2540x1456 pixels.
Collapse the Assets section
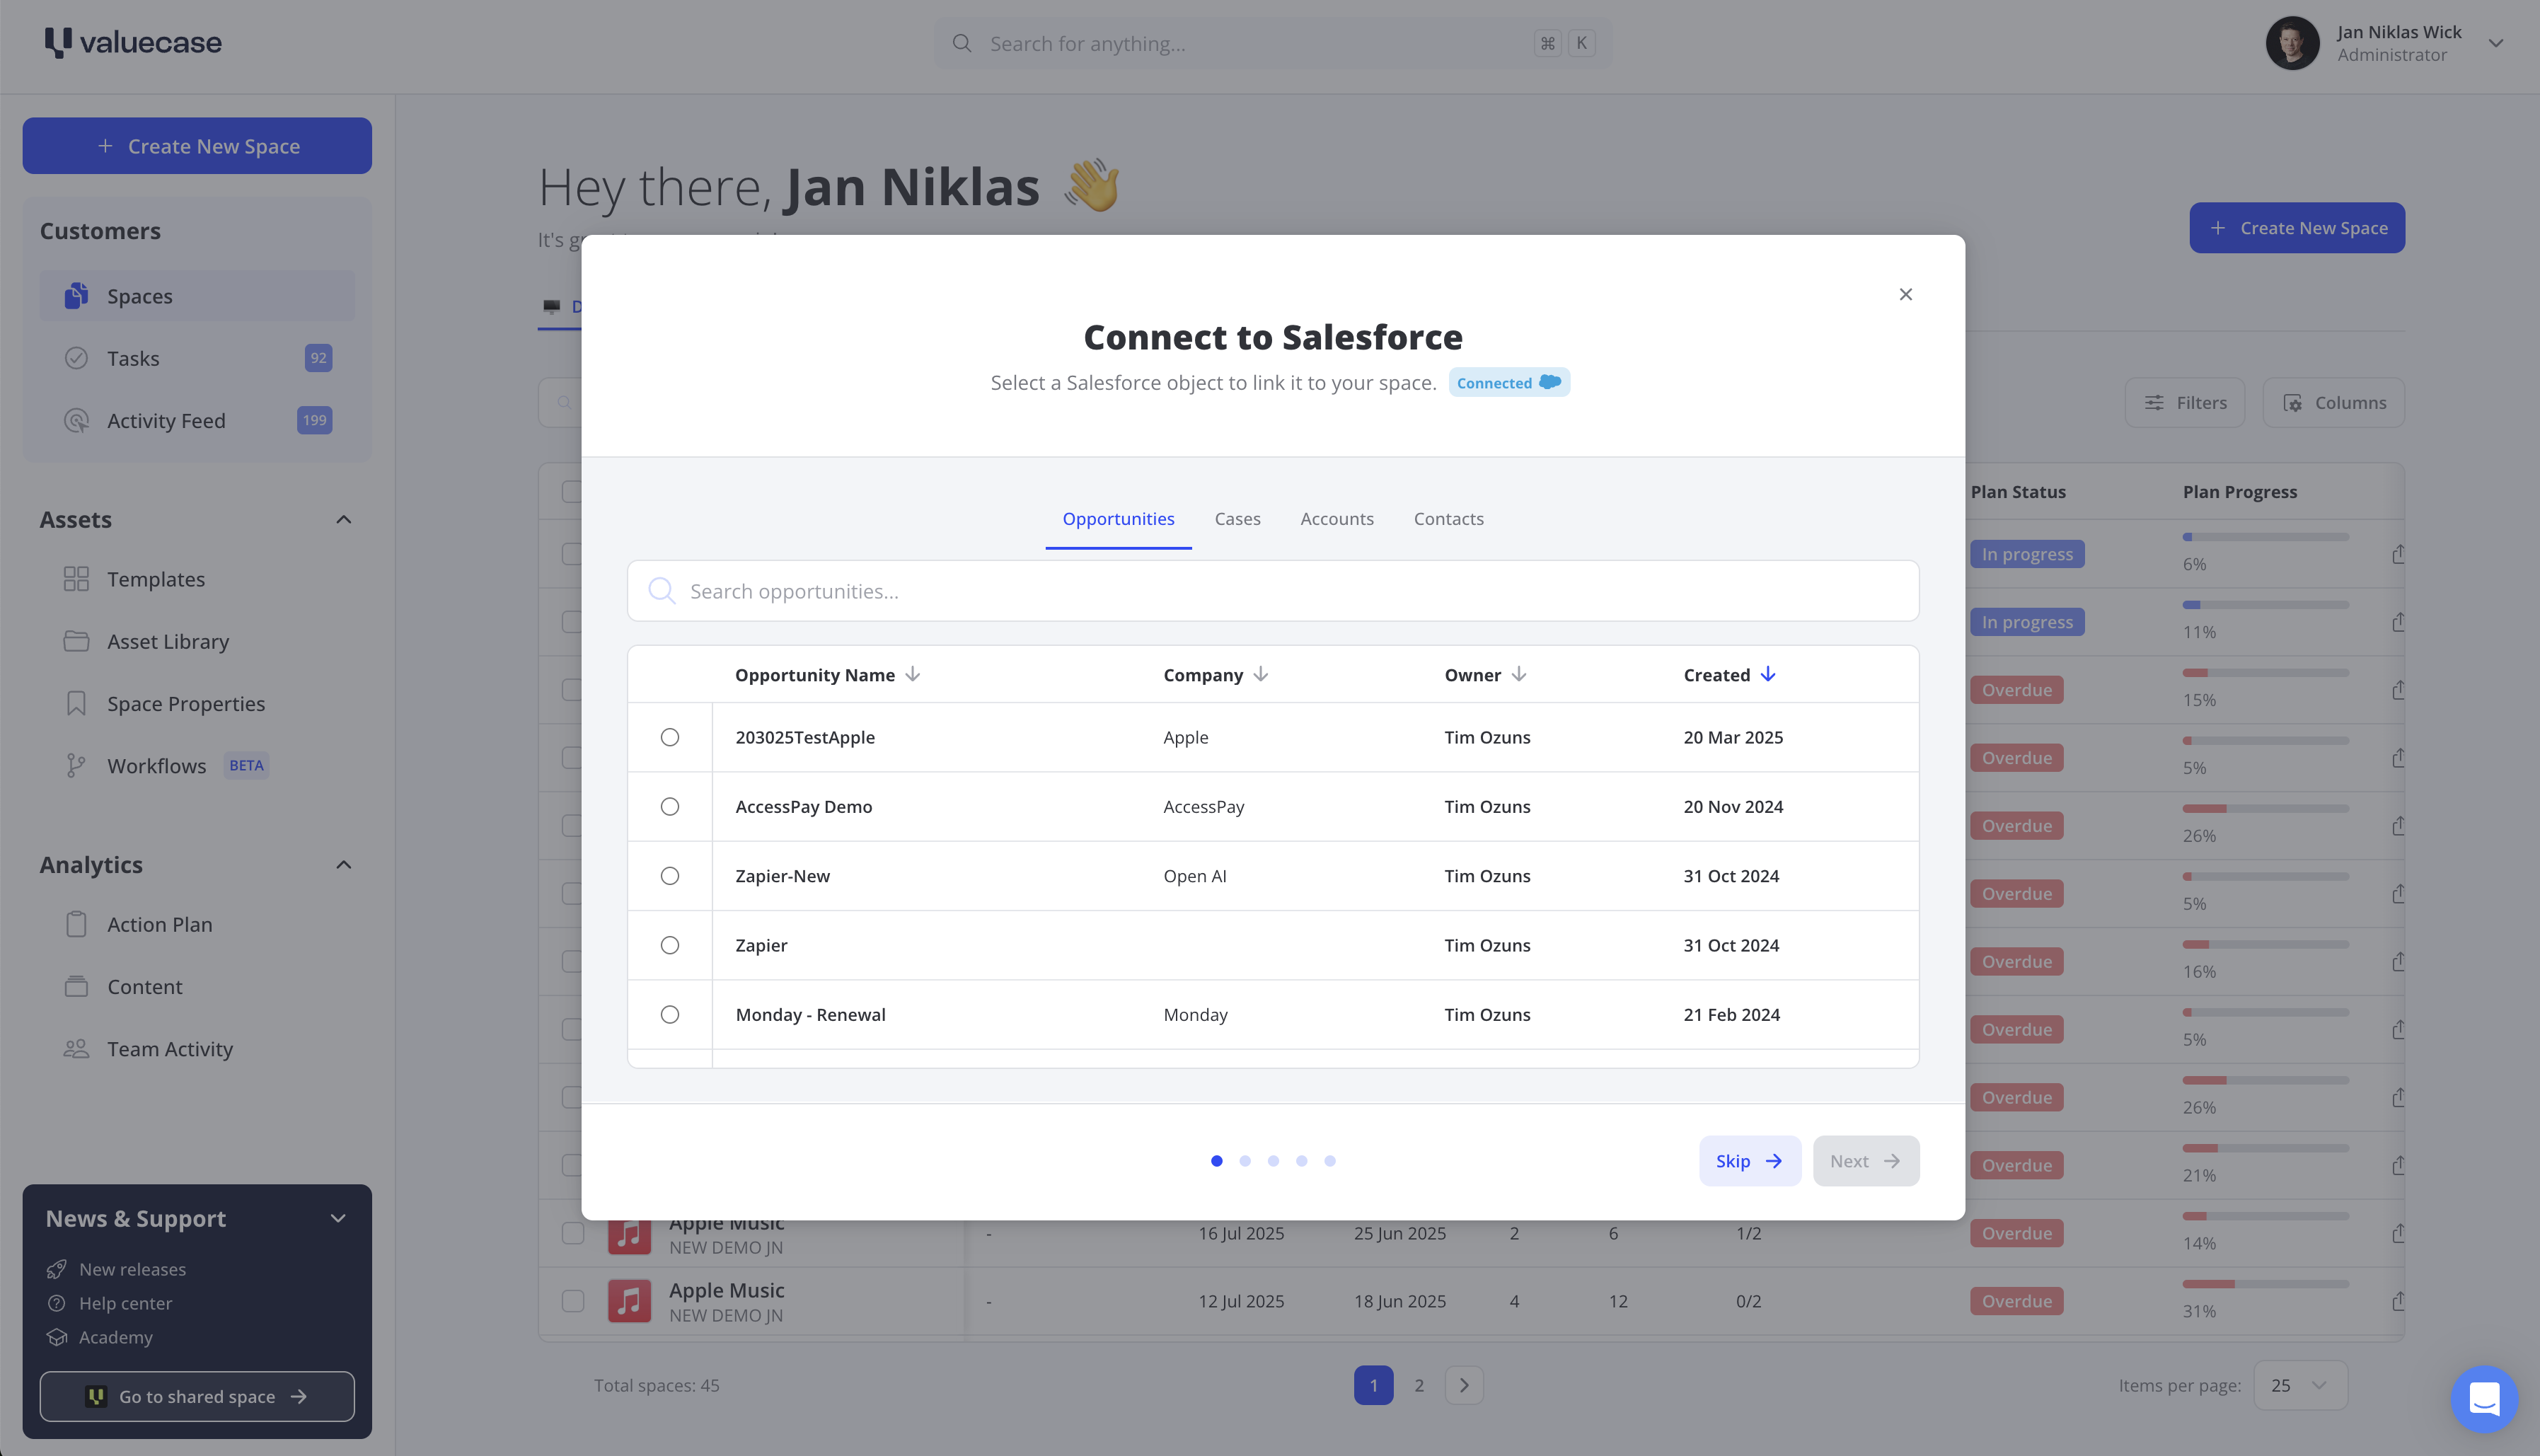(x=343, y=520)
